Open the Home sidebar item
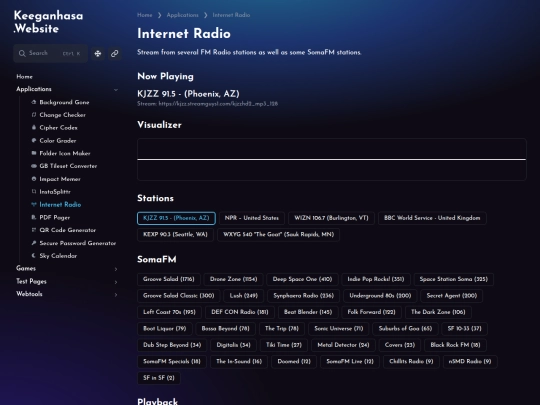The image size is (540, 405). pos(24,76)
